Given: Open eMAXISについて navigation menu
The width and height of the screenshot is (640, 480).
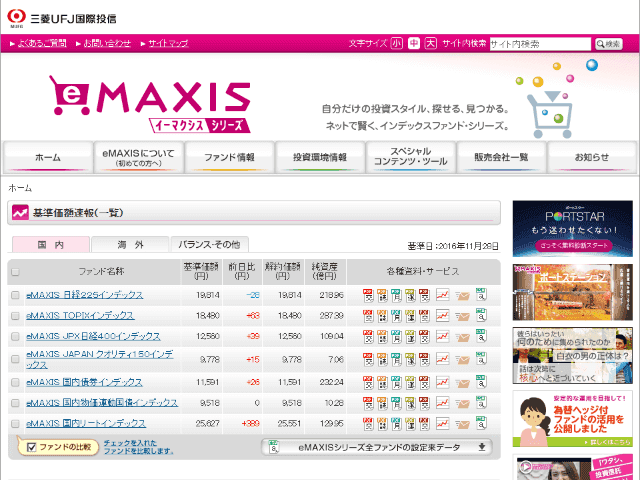Looking at the screenshot, I should [138, 157].
